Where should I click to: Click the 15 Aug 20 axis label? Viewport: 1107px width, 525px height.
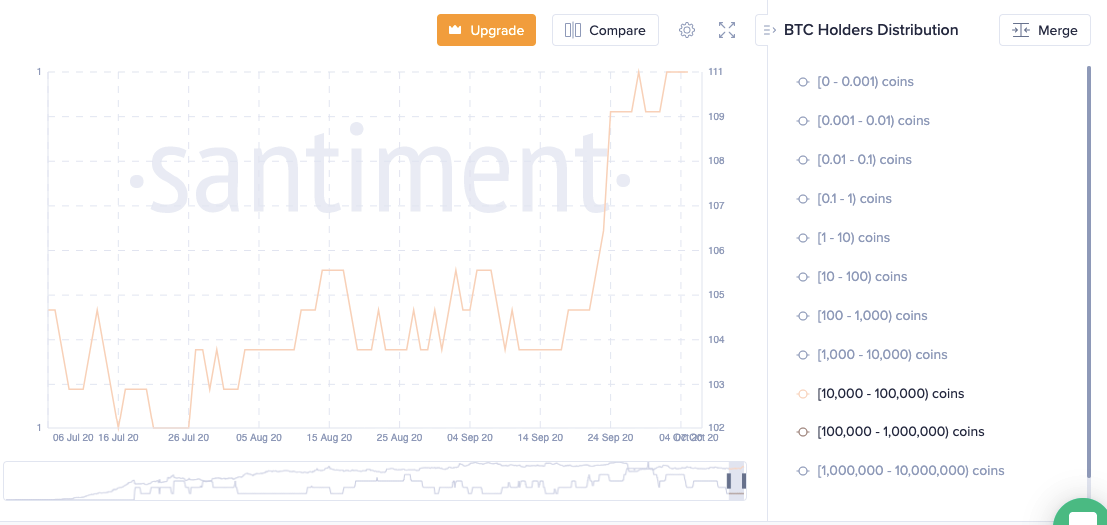[x=329, y=438]
